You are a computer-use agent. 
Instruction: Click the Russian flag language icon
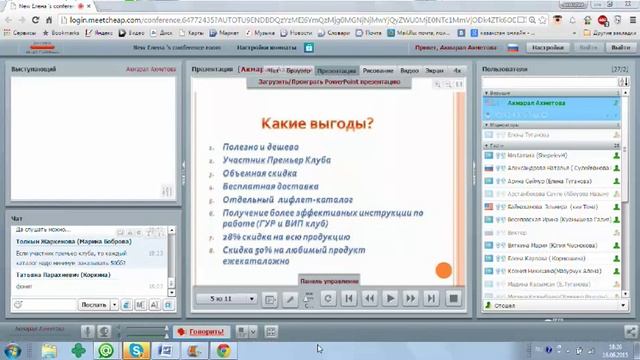(x=513, y=48)
